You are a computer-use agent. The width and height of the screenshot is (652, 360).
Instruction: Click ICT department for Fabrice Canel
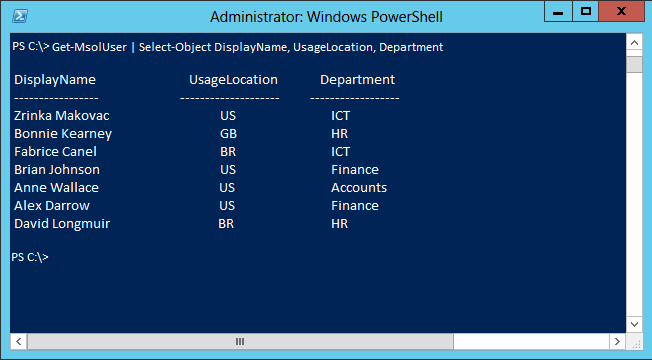pyautogui.click(x=341, y=152)
